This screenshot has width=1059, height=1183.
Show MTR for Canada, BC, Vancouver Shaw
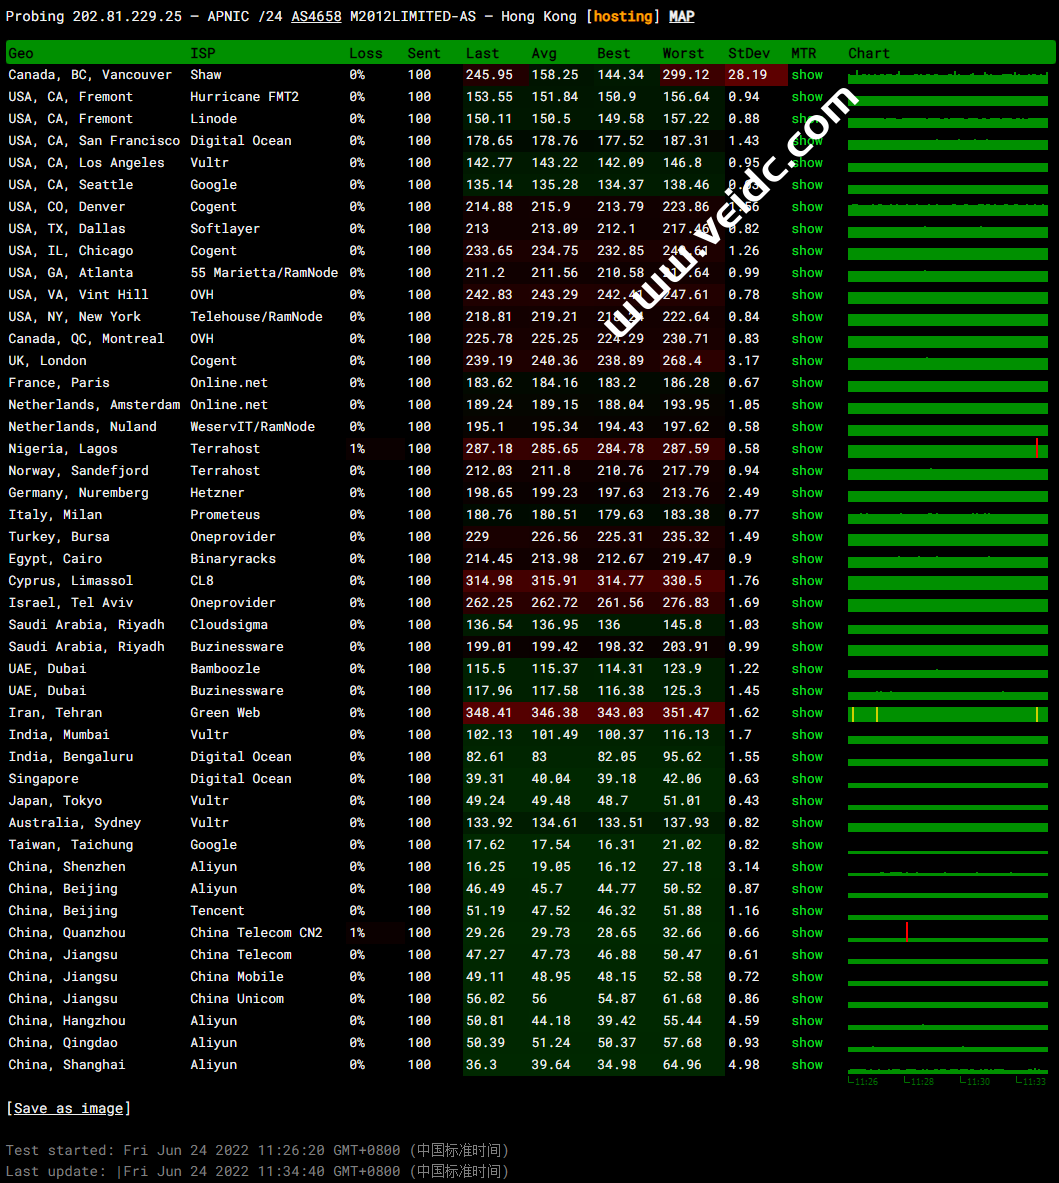pyautogui.click(x=806, y=75)
